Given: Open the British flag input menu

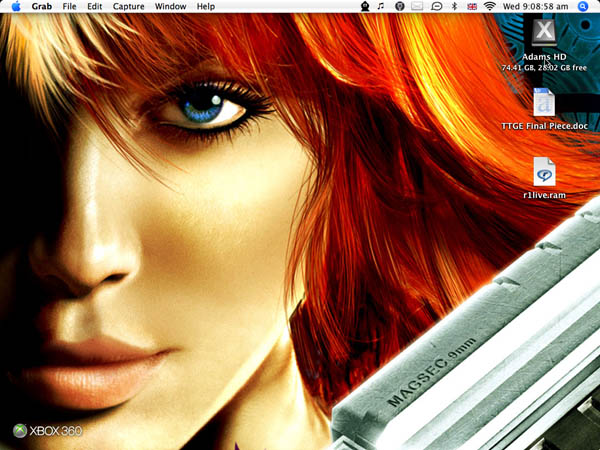Looking at the screenshot, I should pos(472,6).
